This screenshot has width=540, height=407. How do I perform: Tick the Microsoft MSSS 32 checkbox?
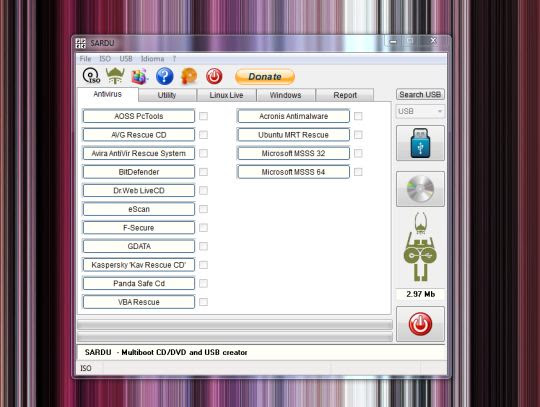click(358, 153)
